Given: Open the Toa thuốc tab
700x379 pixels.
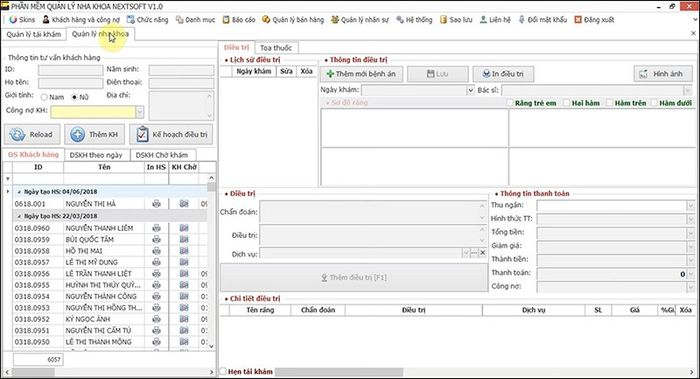Looking at the screenshot, I should (276, 47).
